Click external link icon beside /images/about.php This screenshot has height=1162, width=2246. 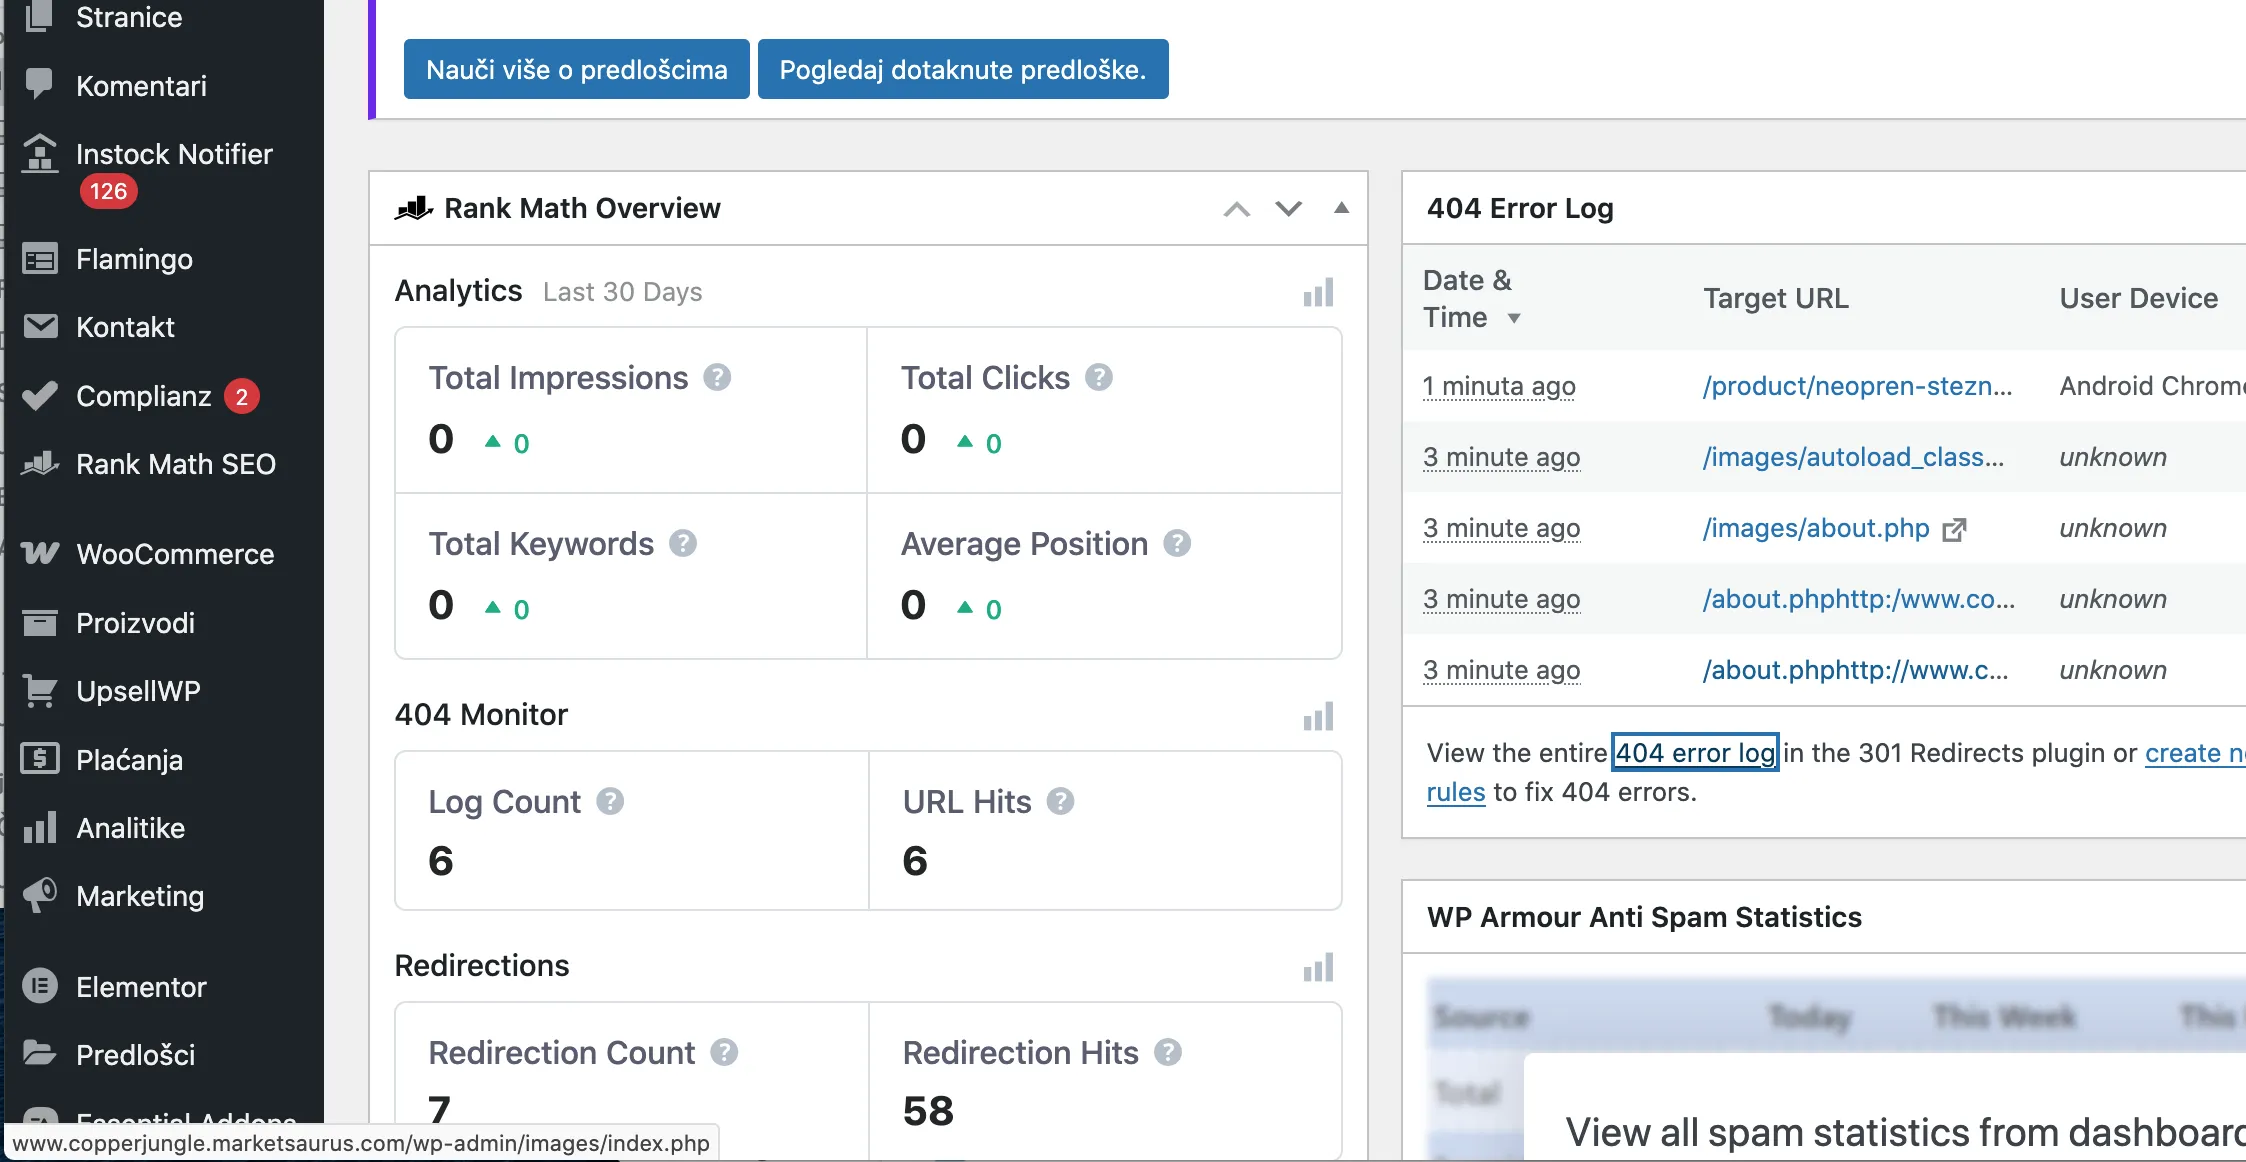(1954, 529)
